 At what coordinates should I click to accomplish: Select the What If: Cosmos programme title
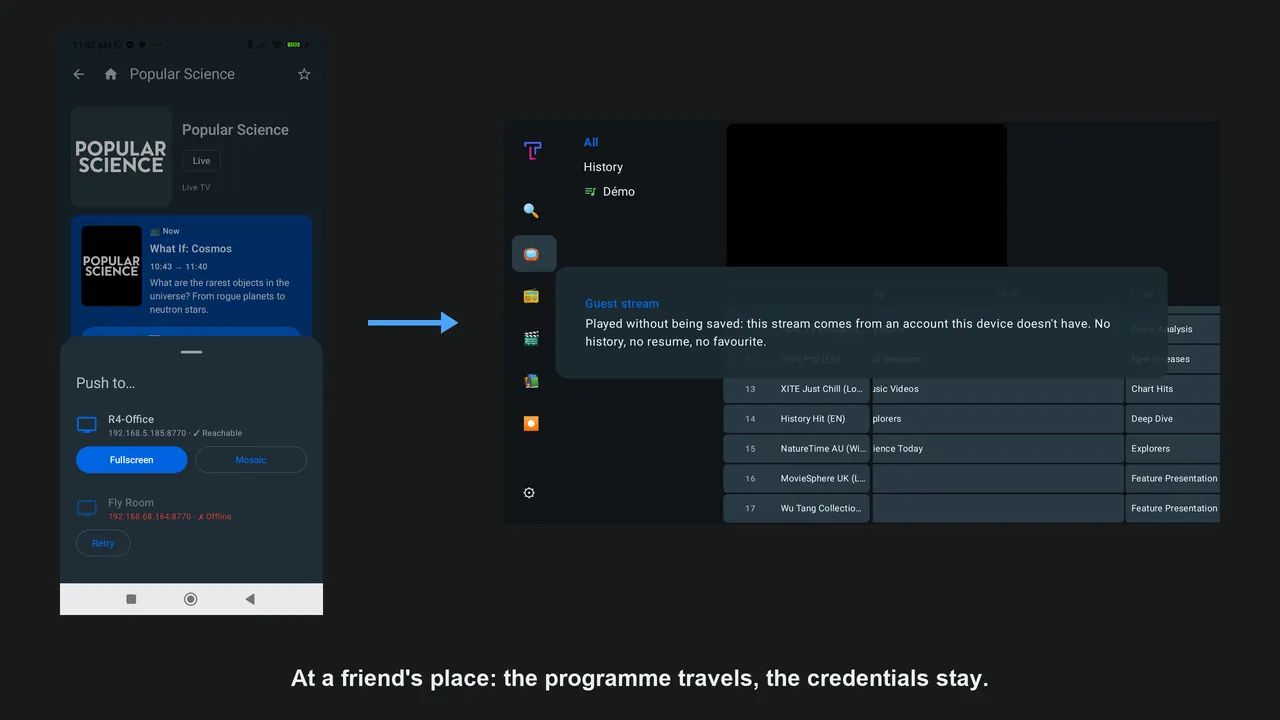191,248
